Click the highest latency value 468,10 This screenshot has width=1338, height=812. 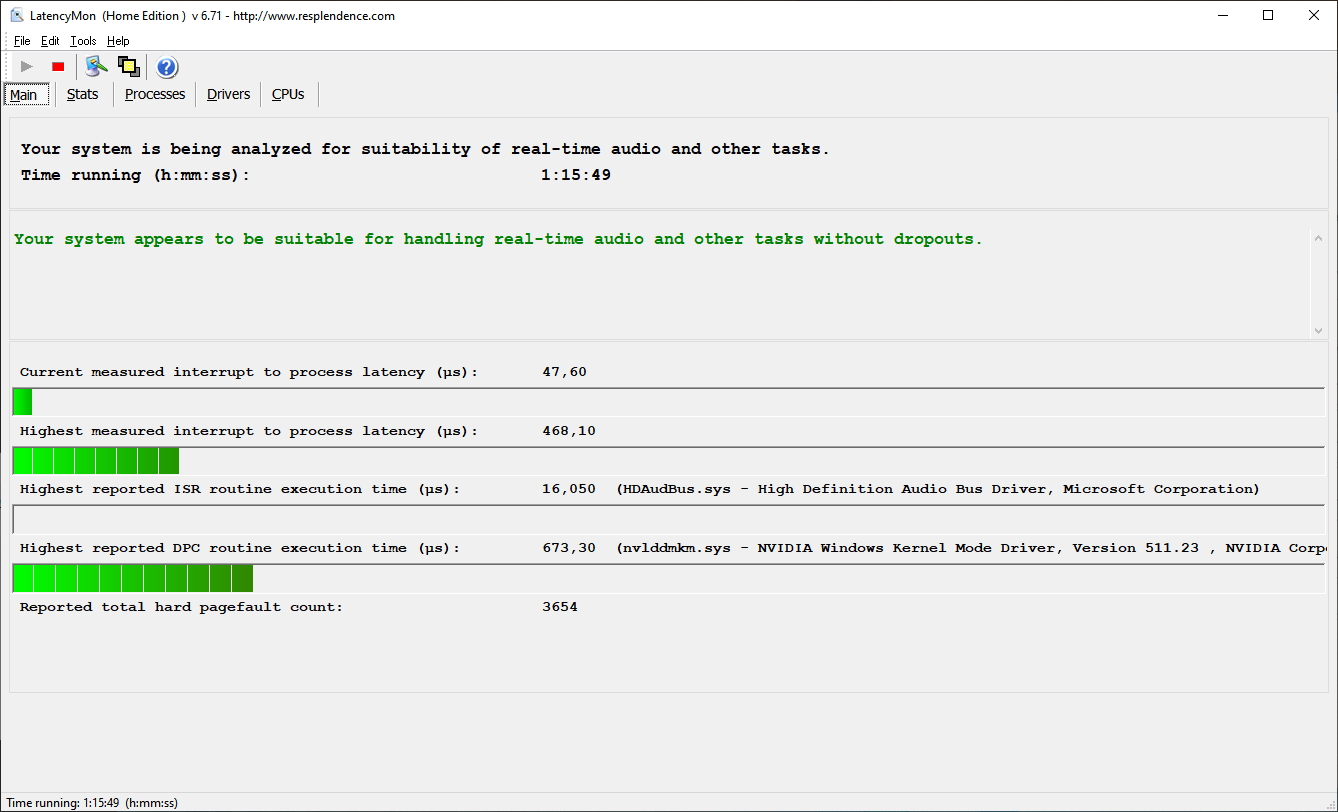click(569, 431)
